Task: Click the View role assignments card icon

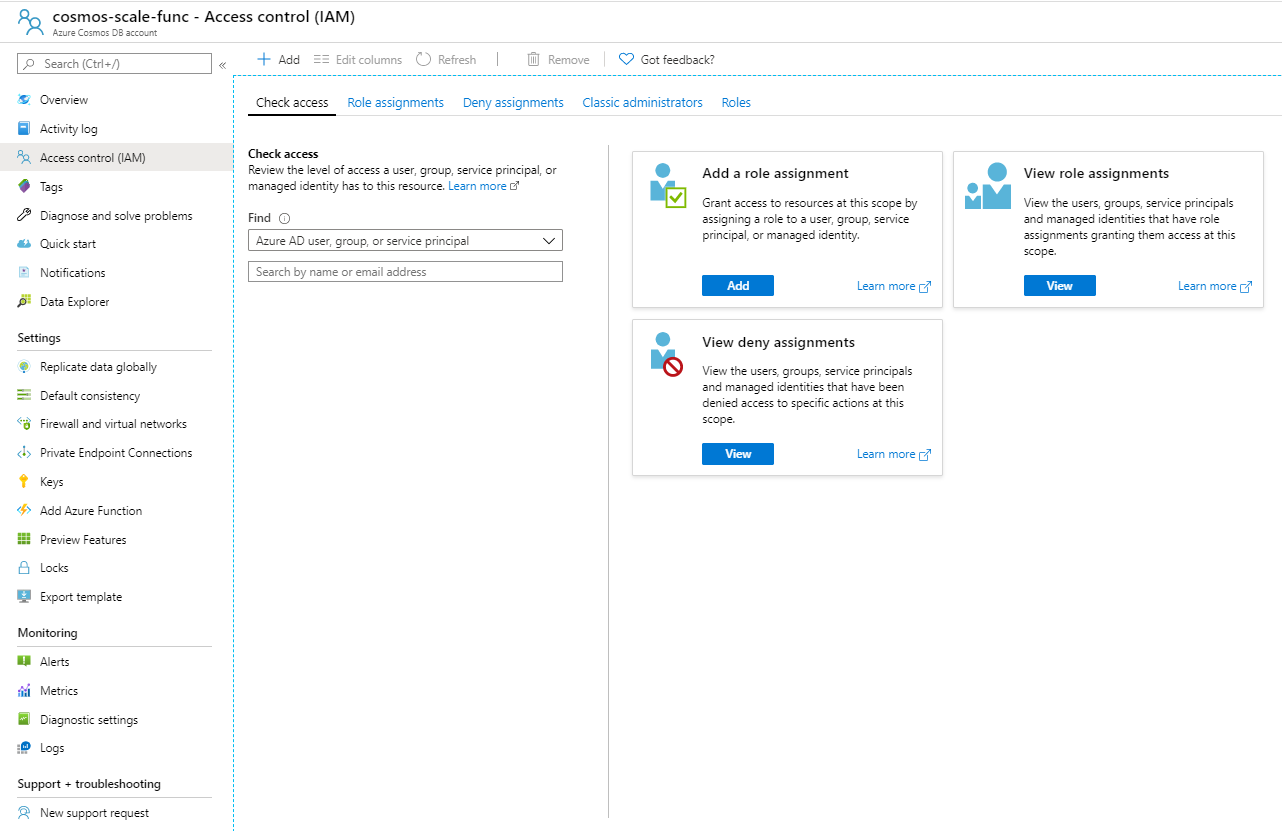Action: [x=988, y=186]
